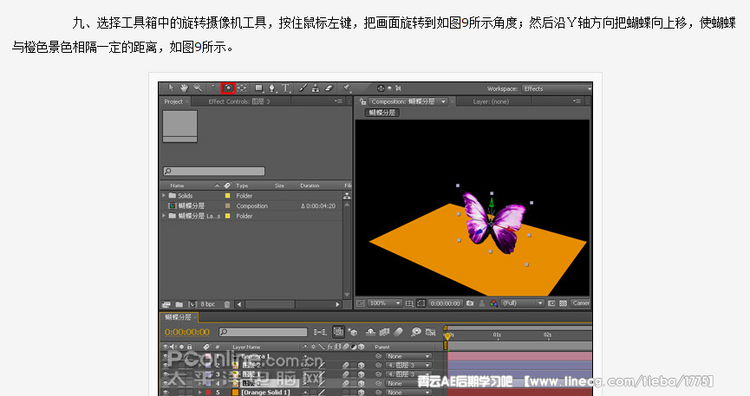Screen dimensions: 750x396
Task: Select the Clone Stamp tool
Action: (x=315, y=88)
